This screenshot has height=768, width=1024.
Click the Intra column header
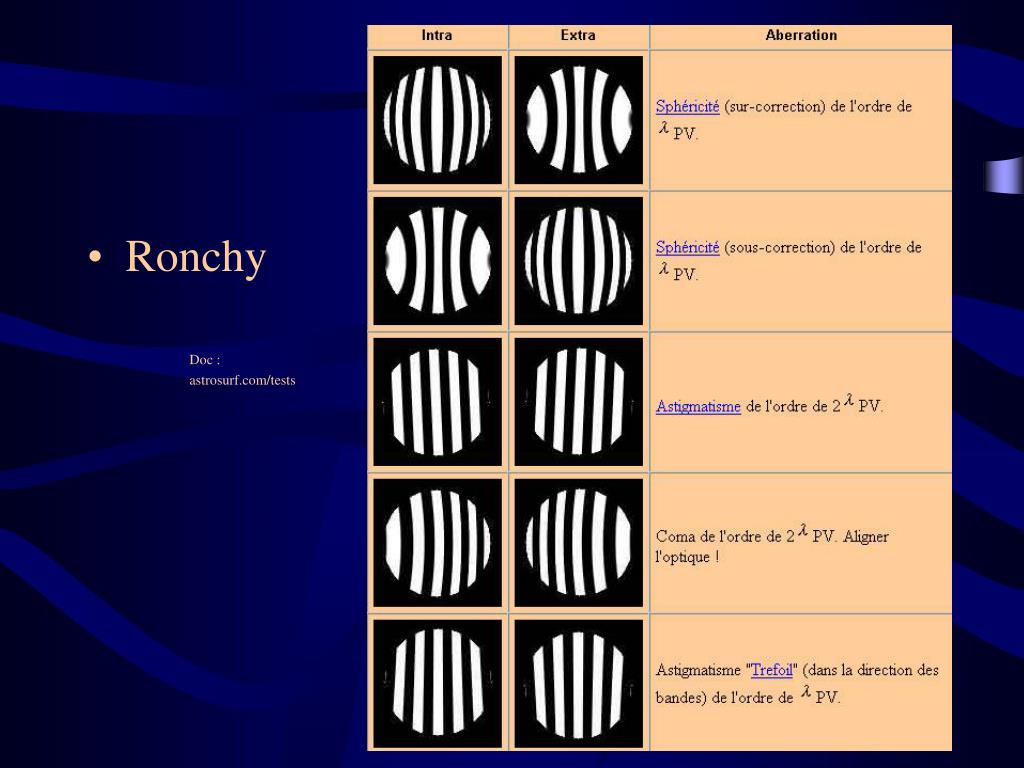click(437, 36)
